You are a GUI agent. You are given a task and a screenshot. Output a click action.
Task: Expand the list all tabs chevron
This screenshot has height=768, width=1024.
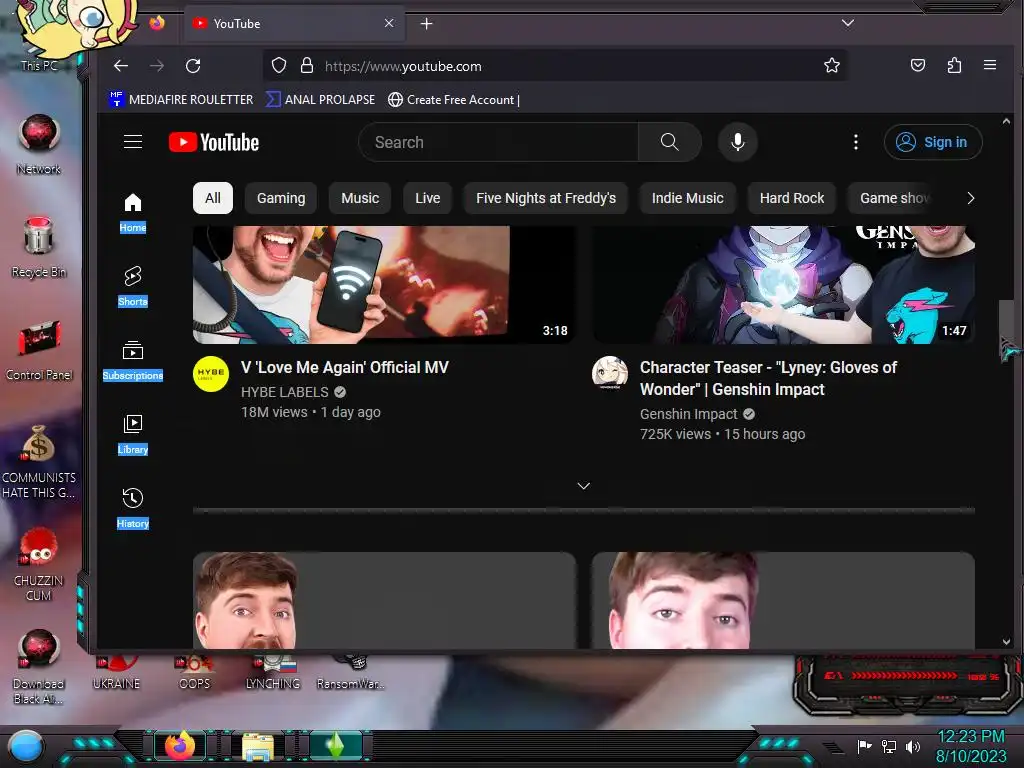[848, 23]
